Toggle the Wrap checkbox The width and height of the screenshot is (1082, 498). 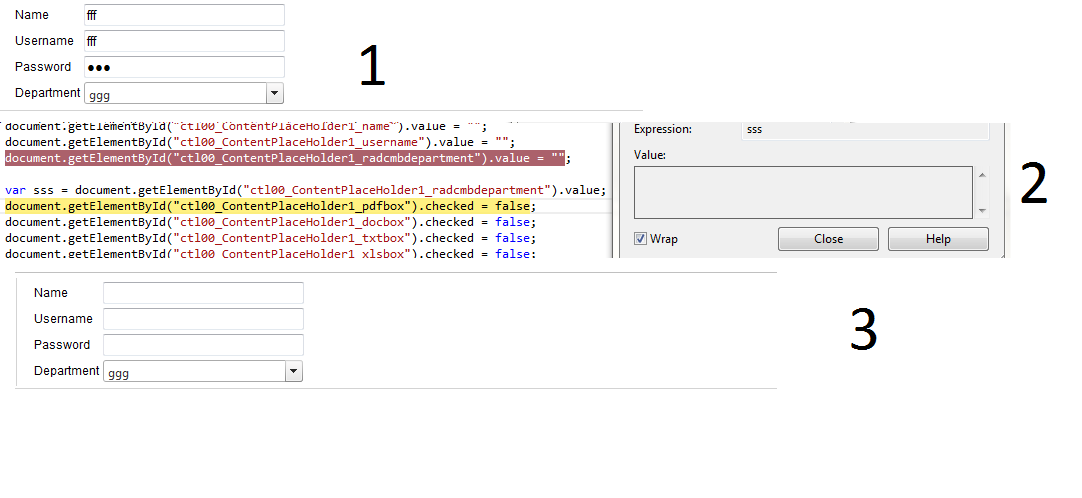640,239
